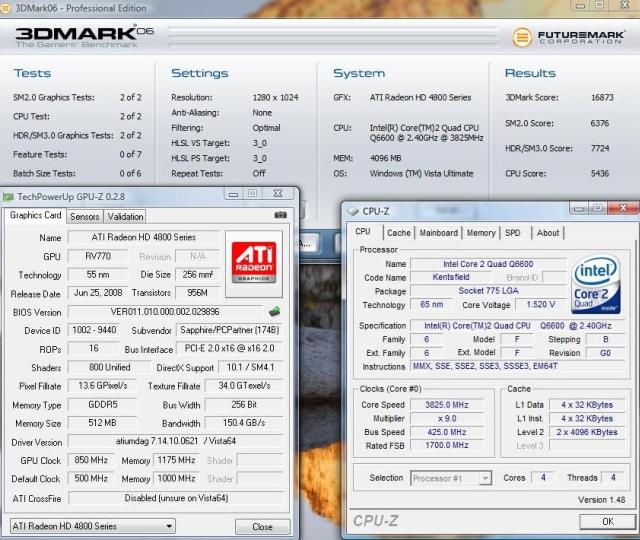Click the Shaders 800 Unified value

coord(109,367)
